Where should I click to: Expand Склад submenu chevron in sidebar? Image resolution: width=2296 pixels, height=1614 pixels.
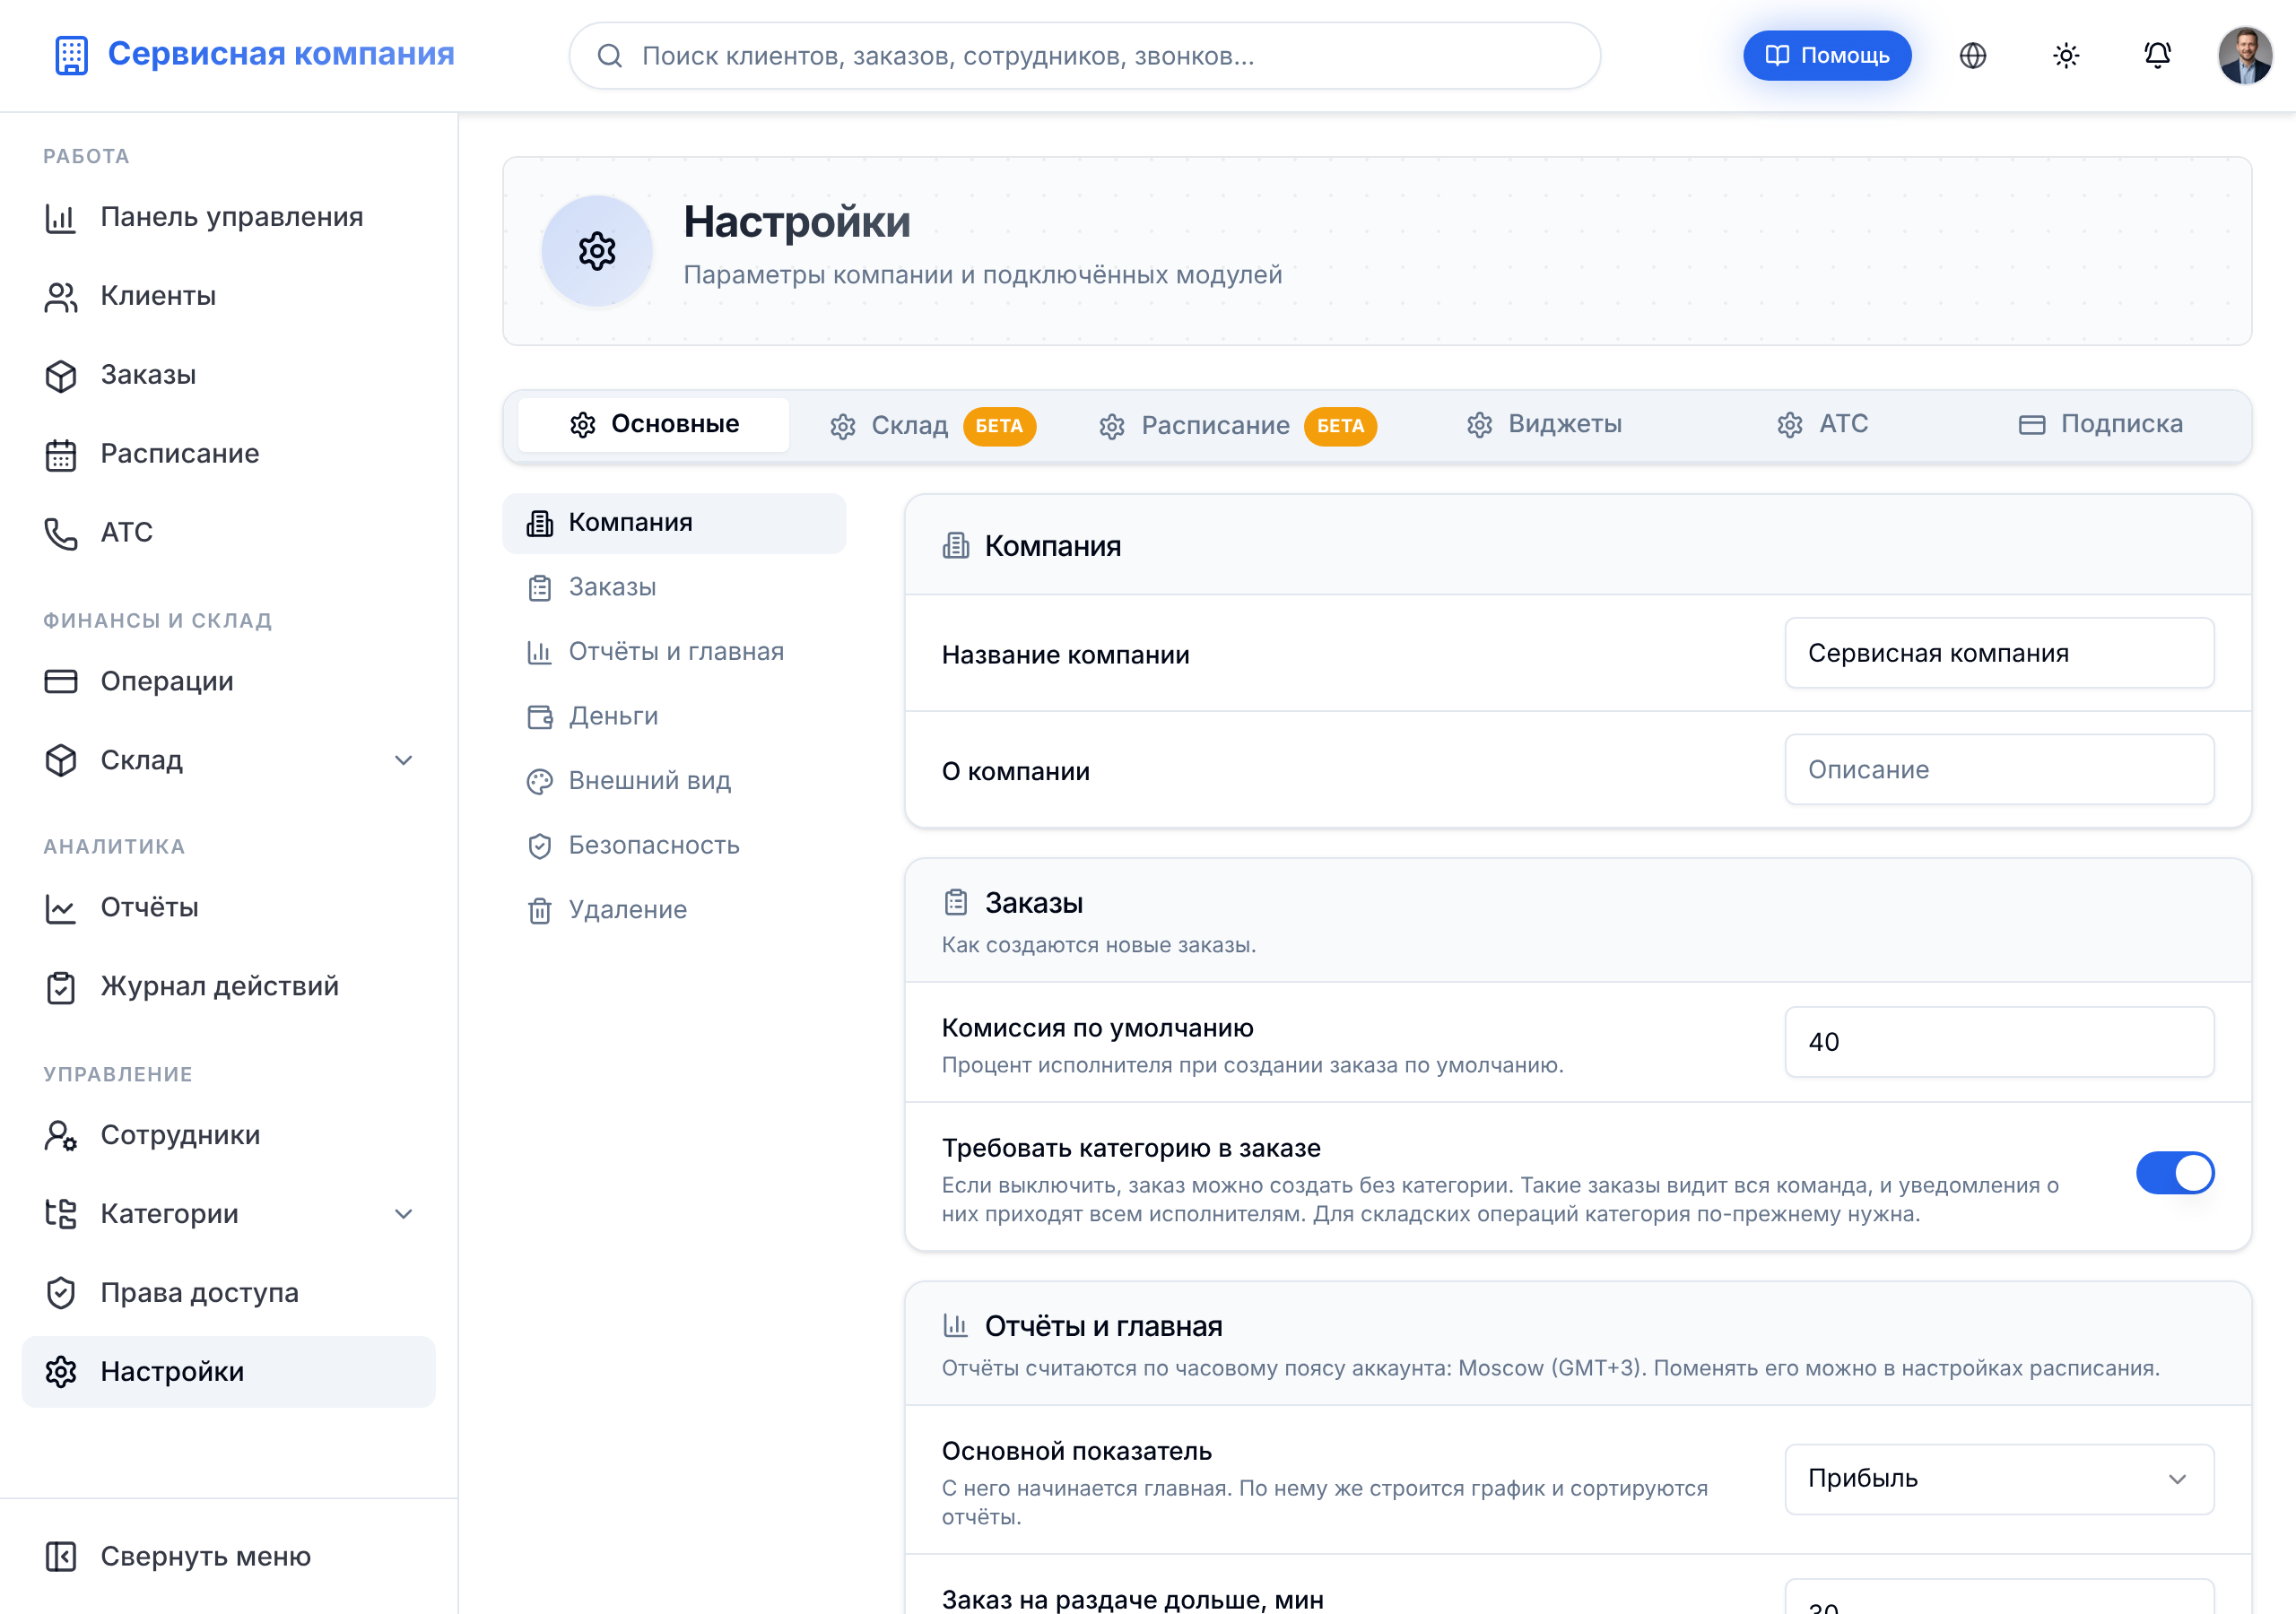coord(403,761)
